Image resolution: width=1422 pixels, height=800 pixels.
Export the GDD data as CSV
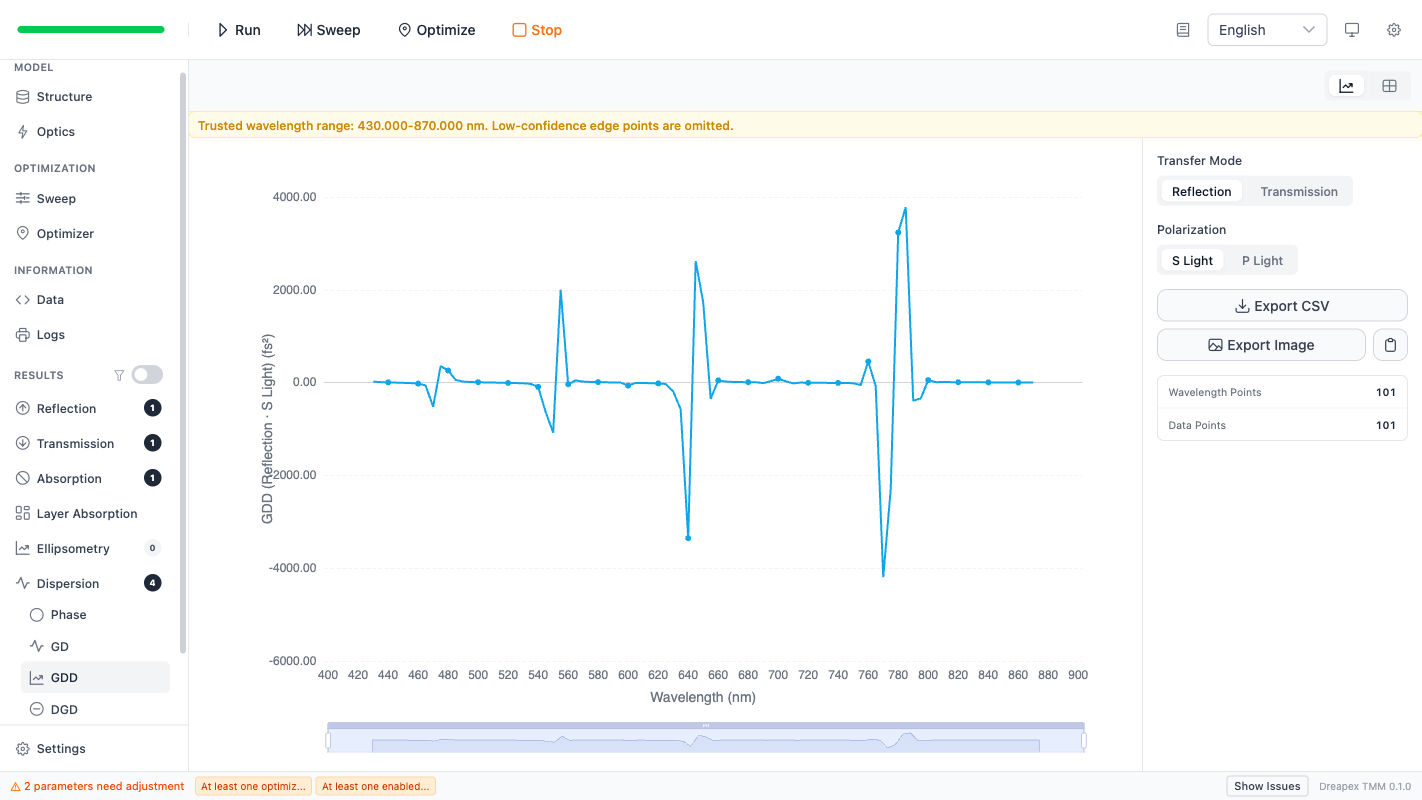click(x=1282, y=305)
